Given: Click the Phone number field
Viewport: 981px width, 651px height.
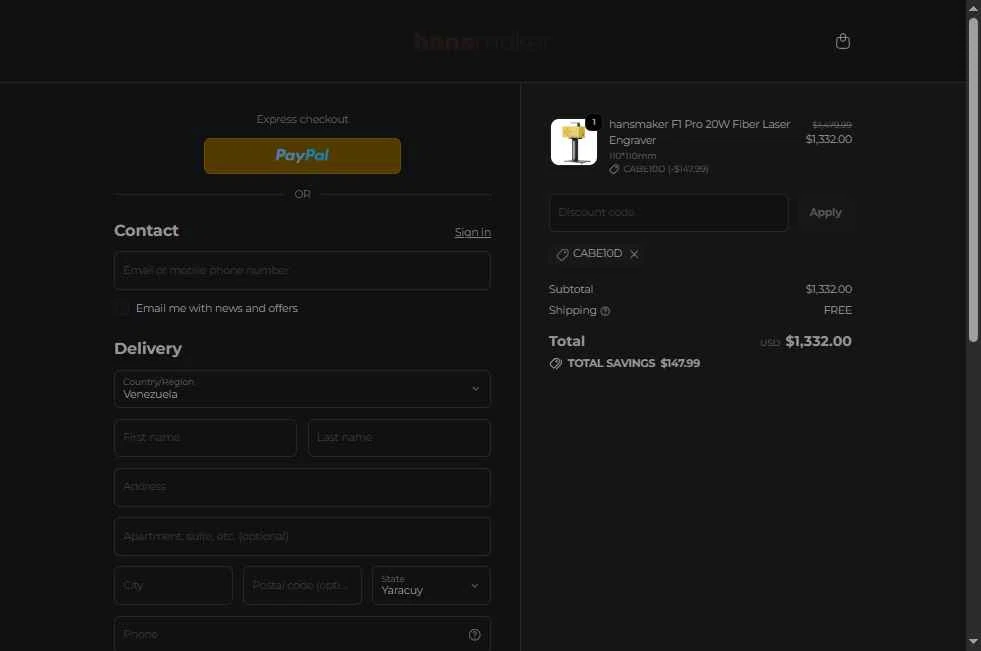Looking at the screenshot, I should [x=302, y=634].
